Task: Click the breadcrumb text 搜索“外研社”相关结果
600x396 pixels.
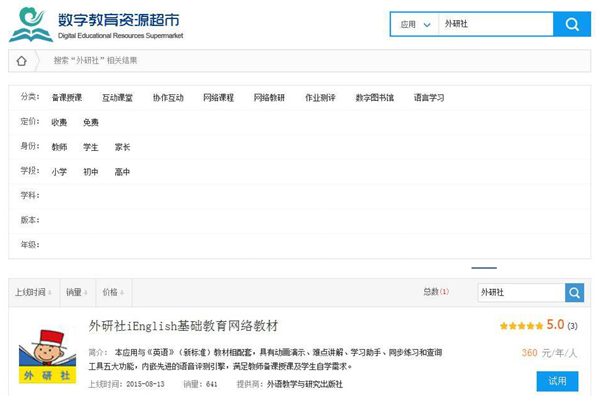Action: pos(95,60)
